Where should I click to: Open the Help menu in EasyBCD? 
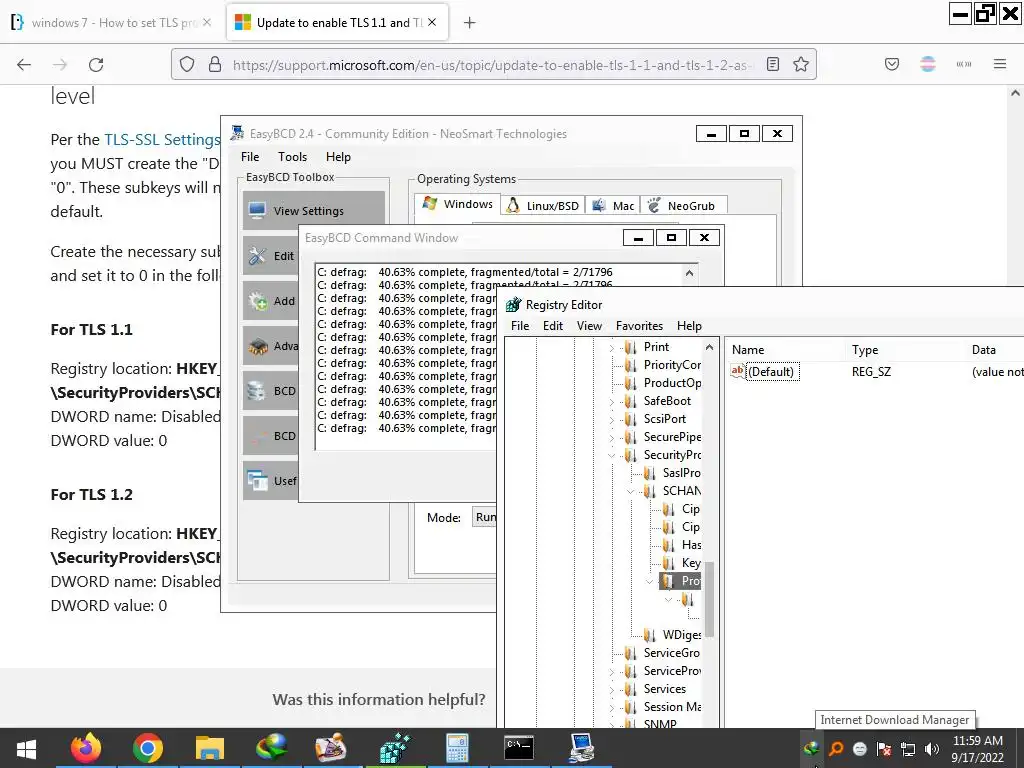(338, 157)
